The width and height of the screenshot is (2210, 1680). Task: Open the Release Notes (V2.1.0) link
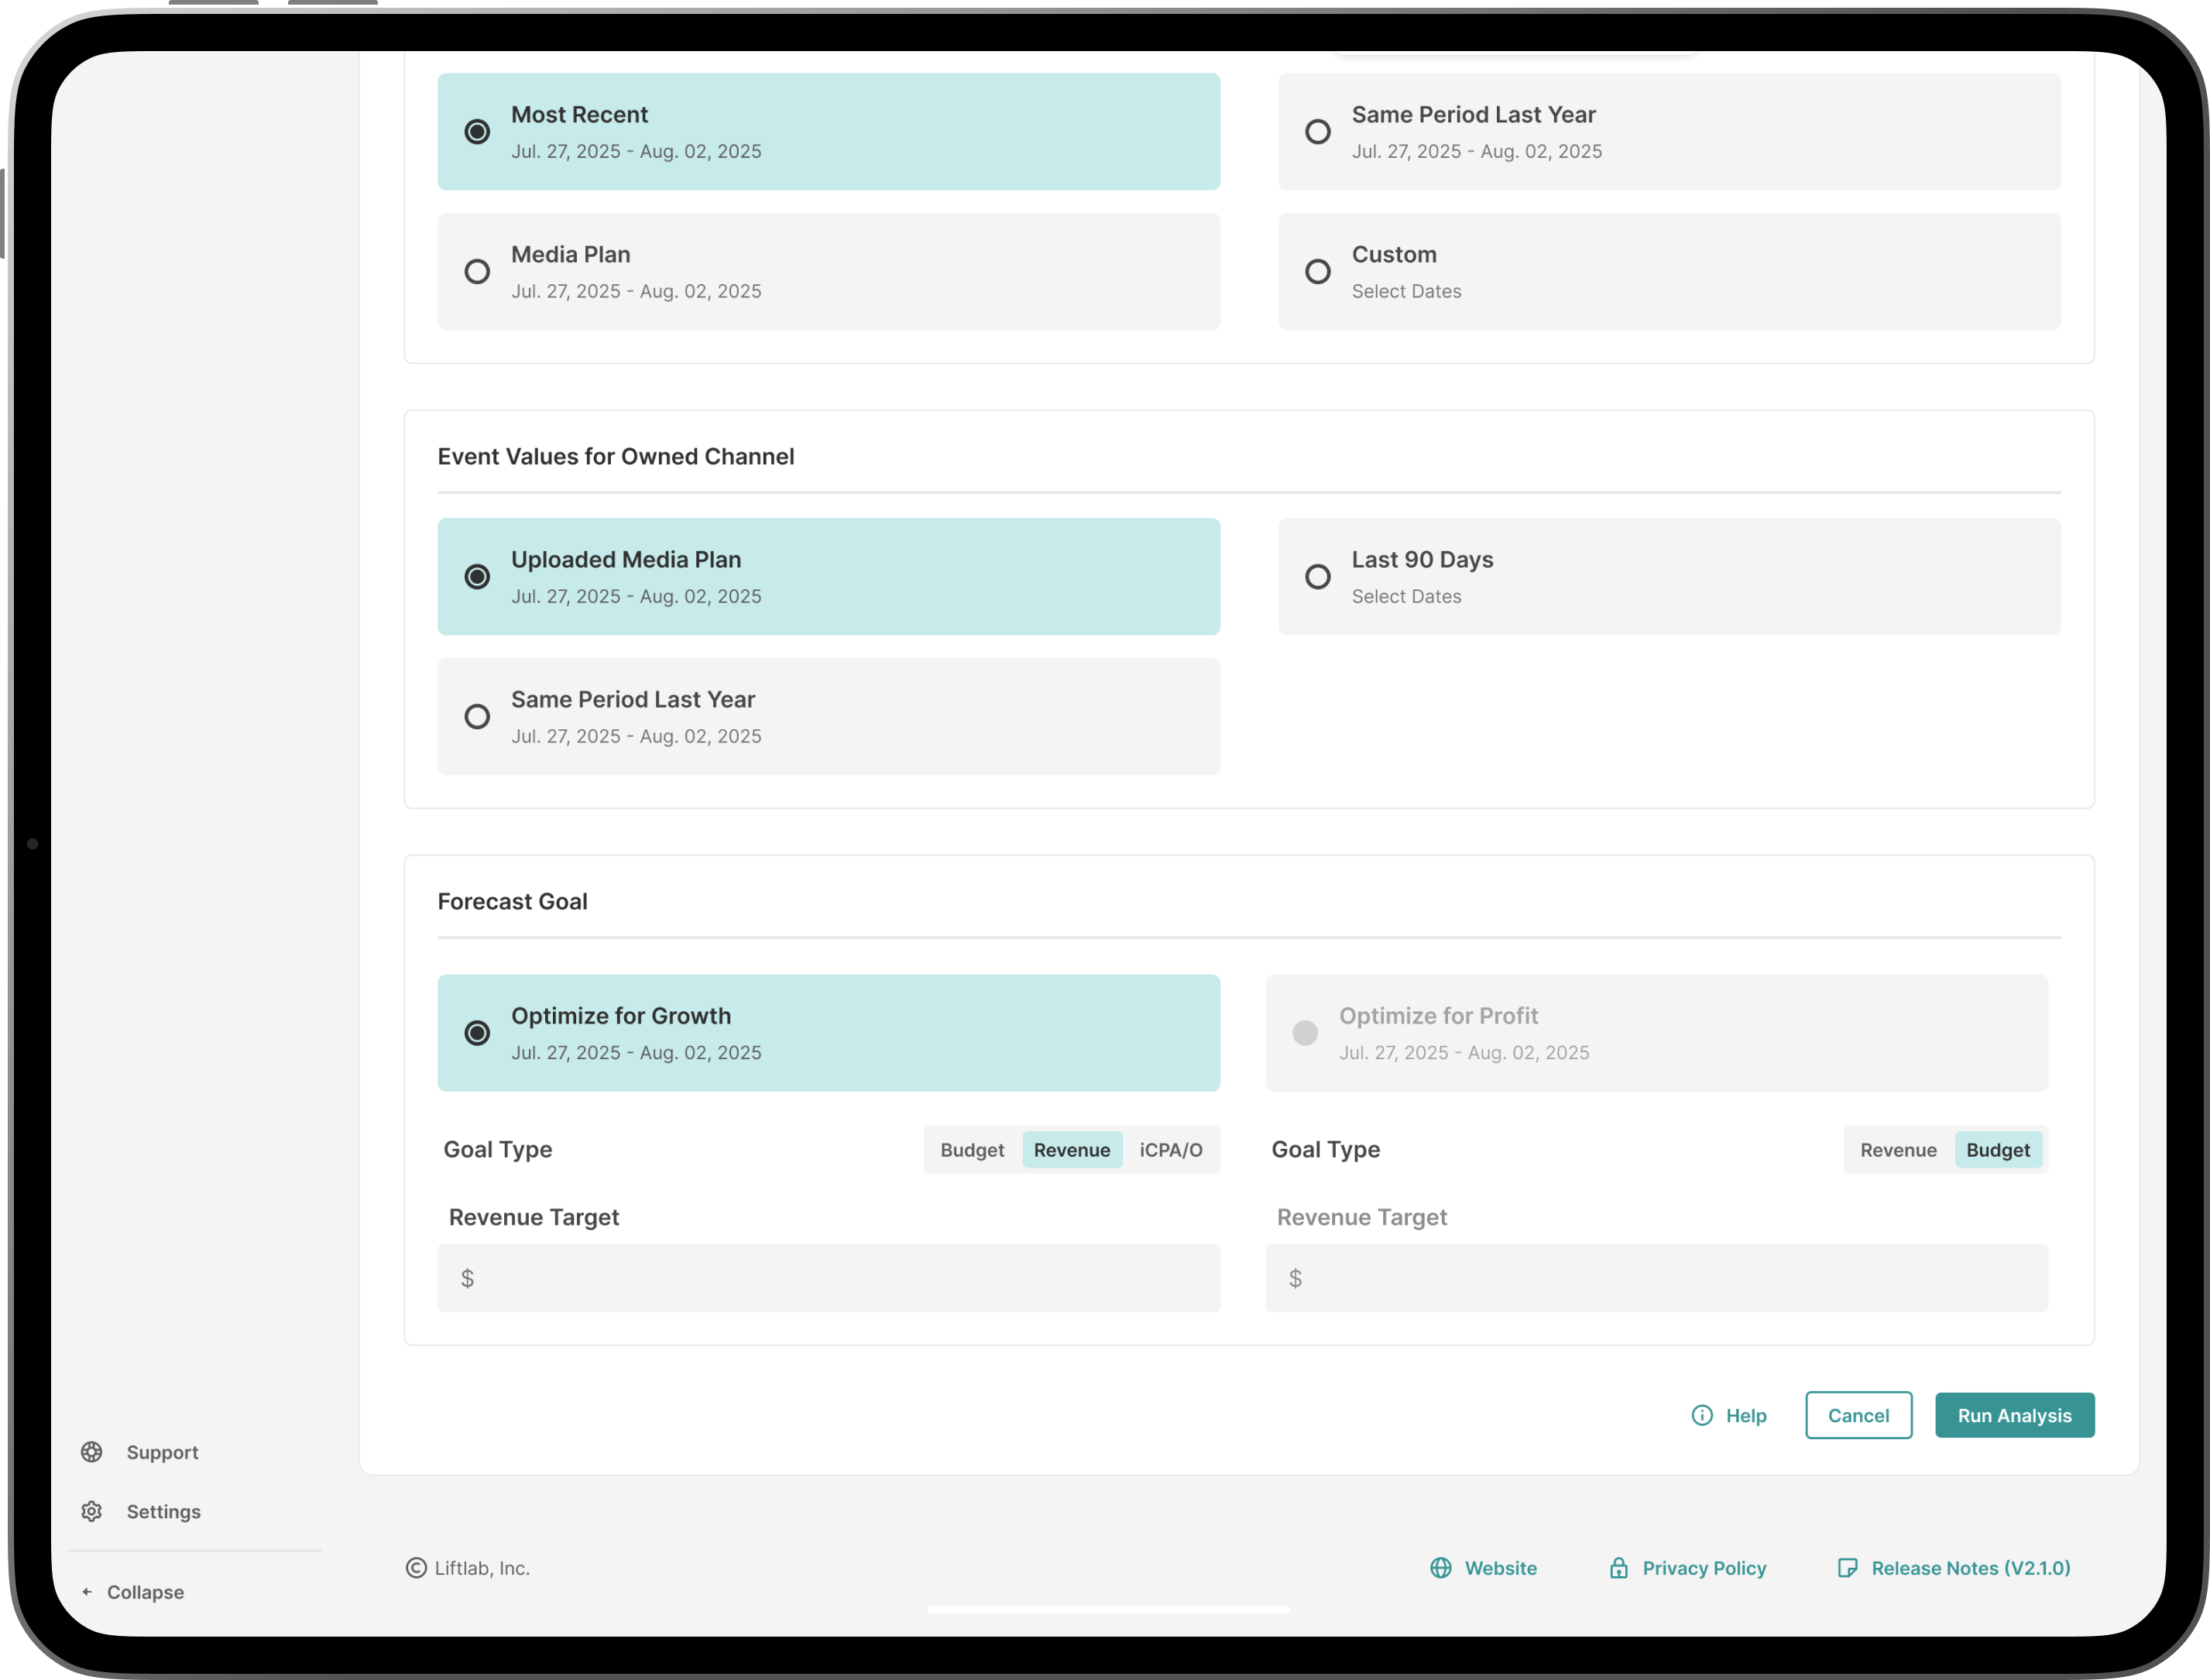pos(1969,1567)
